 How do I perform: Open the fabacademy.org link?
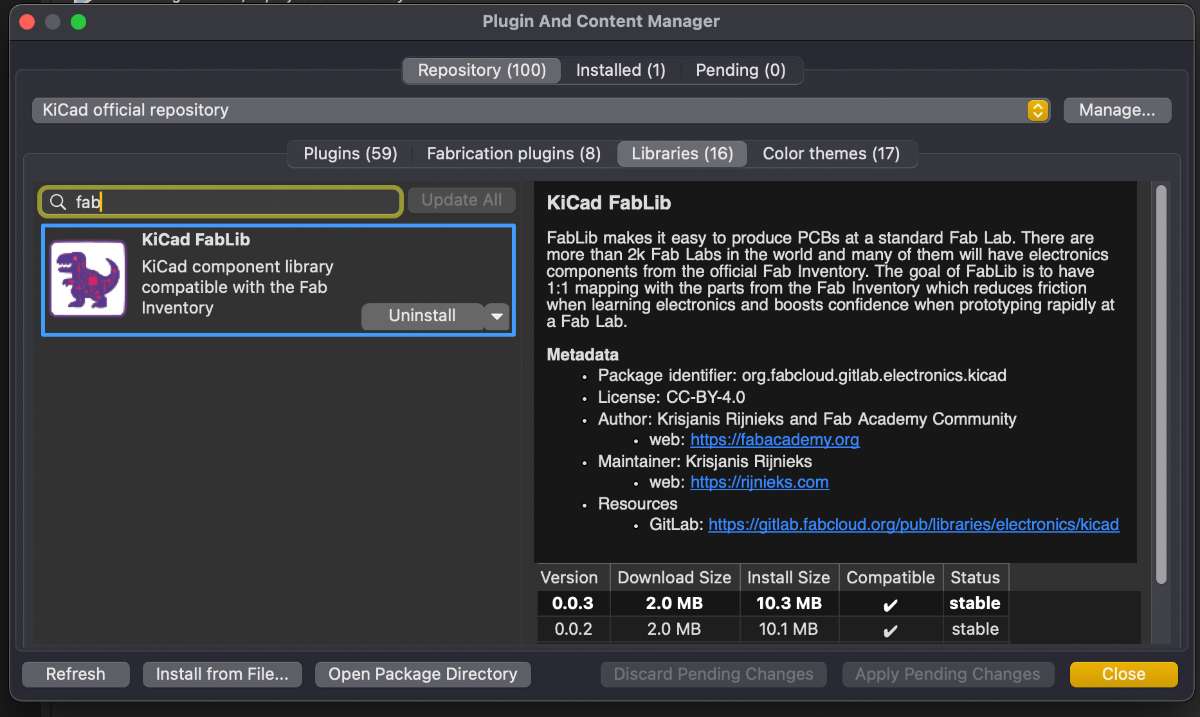point(774,440)
